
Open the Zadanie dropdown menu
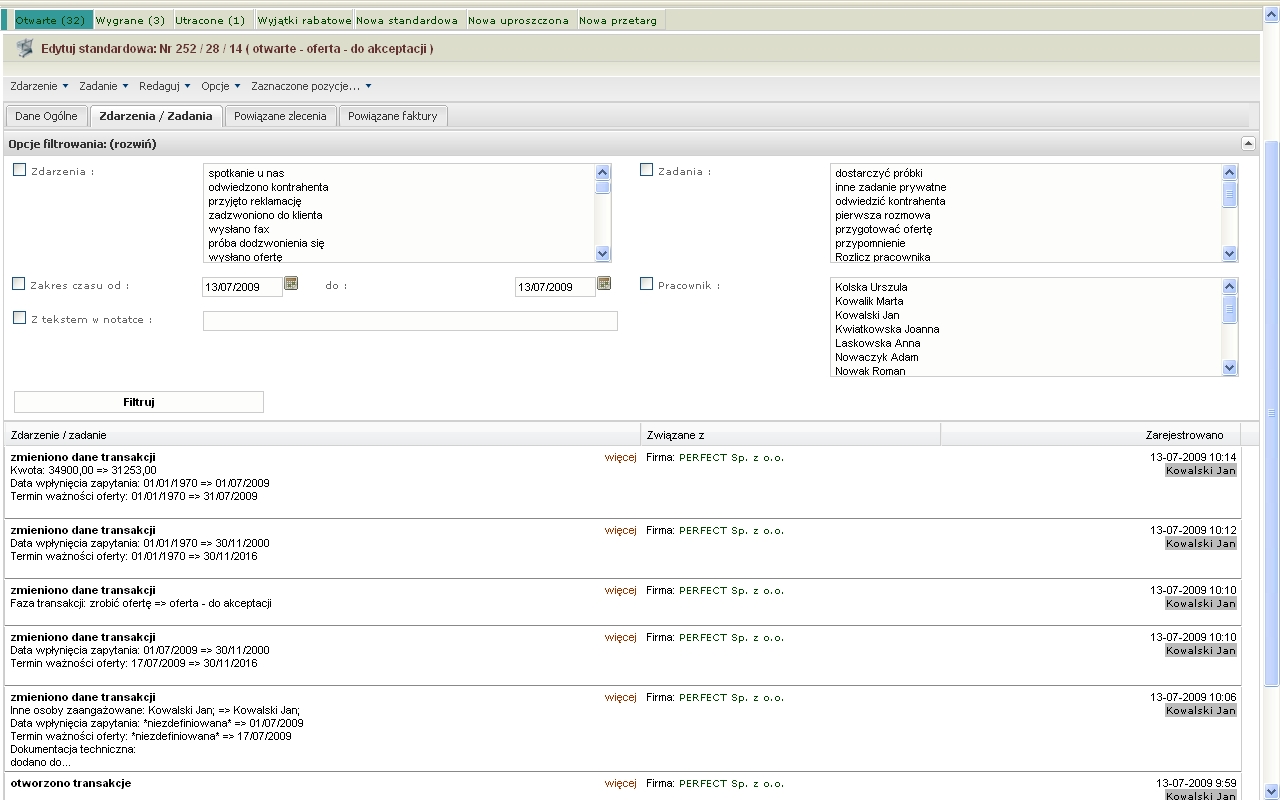(104, 86)
